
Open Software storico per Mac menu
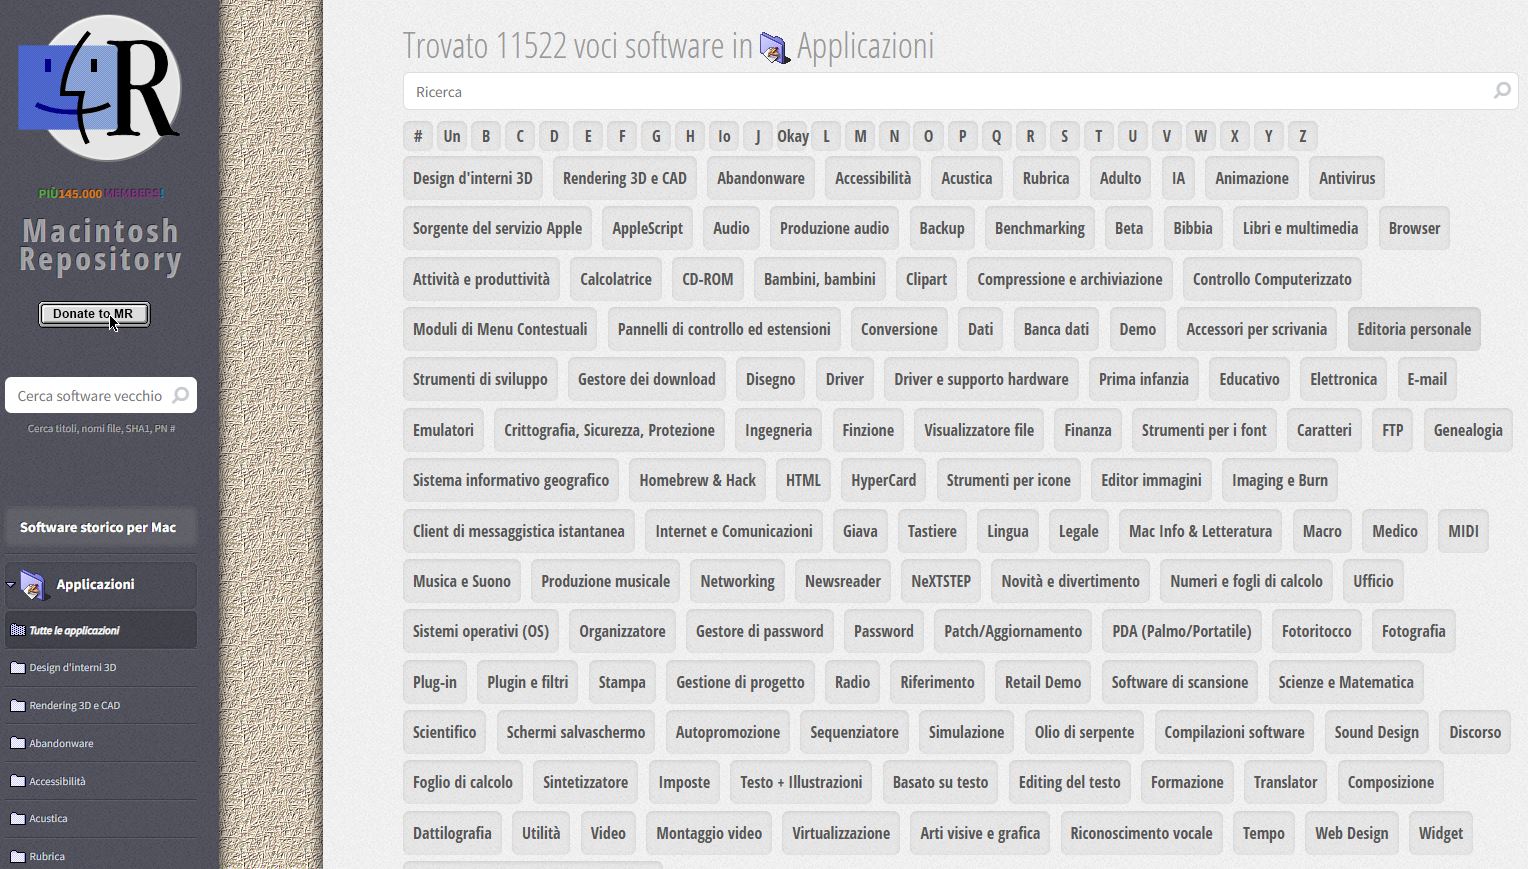tap(98, 527)
